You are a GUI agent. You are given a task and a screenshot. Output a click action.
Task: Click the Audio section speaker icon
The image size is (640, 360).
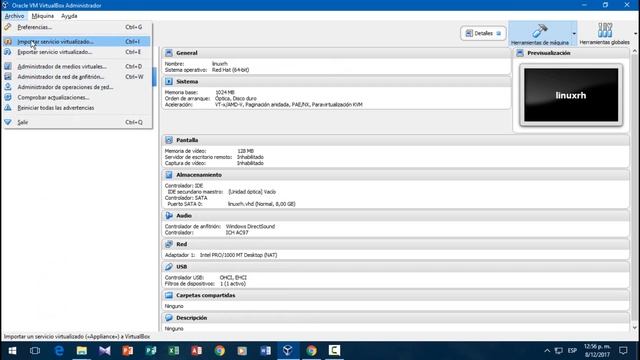pos(169,216)
